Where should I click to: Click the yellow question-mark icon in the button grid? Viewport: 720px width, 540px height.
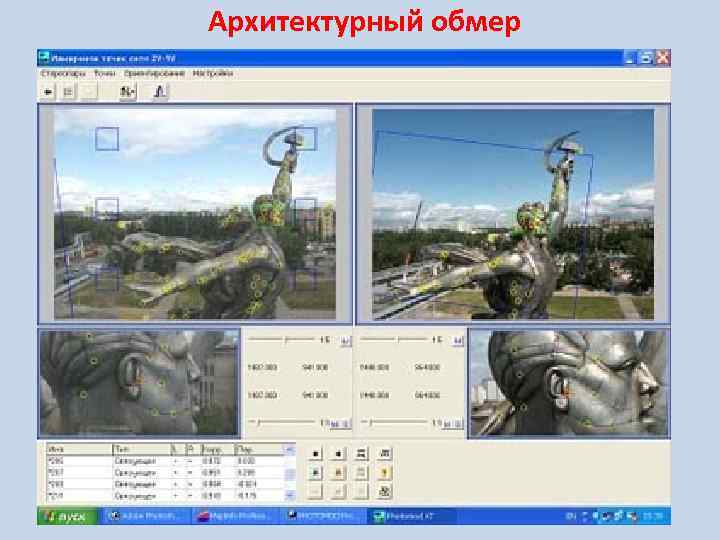384,472
